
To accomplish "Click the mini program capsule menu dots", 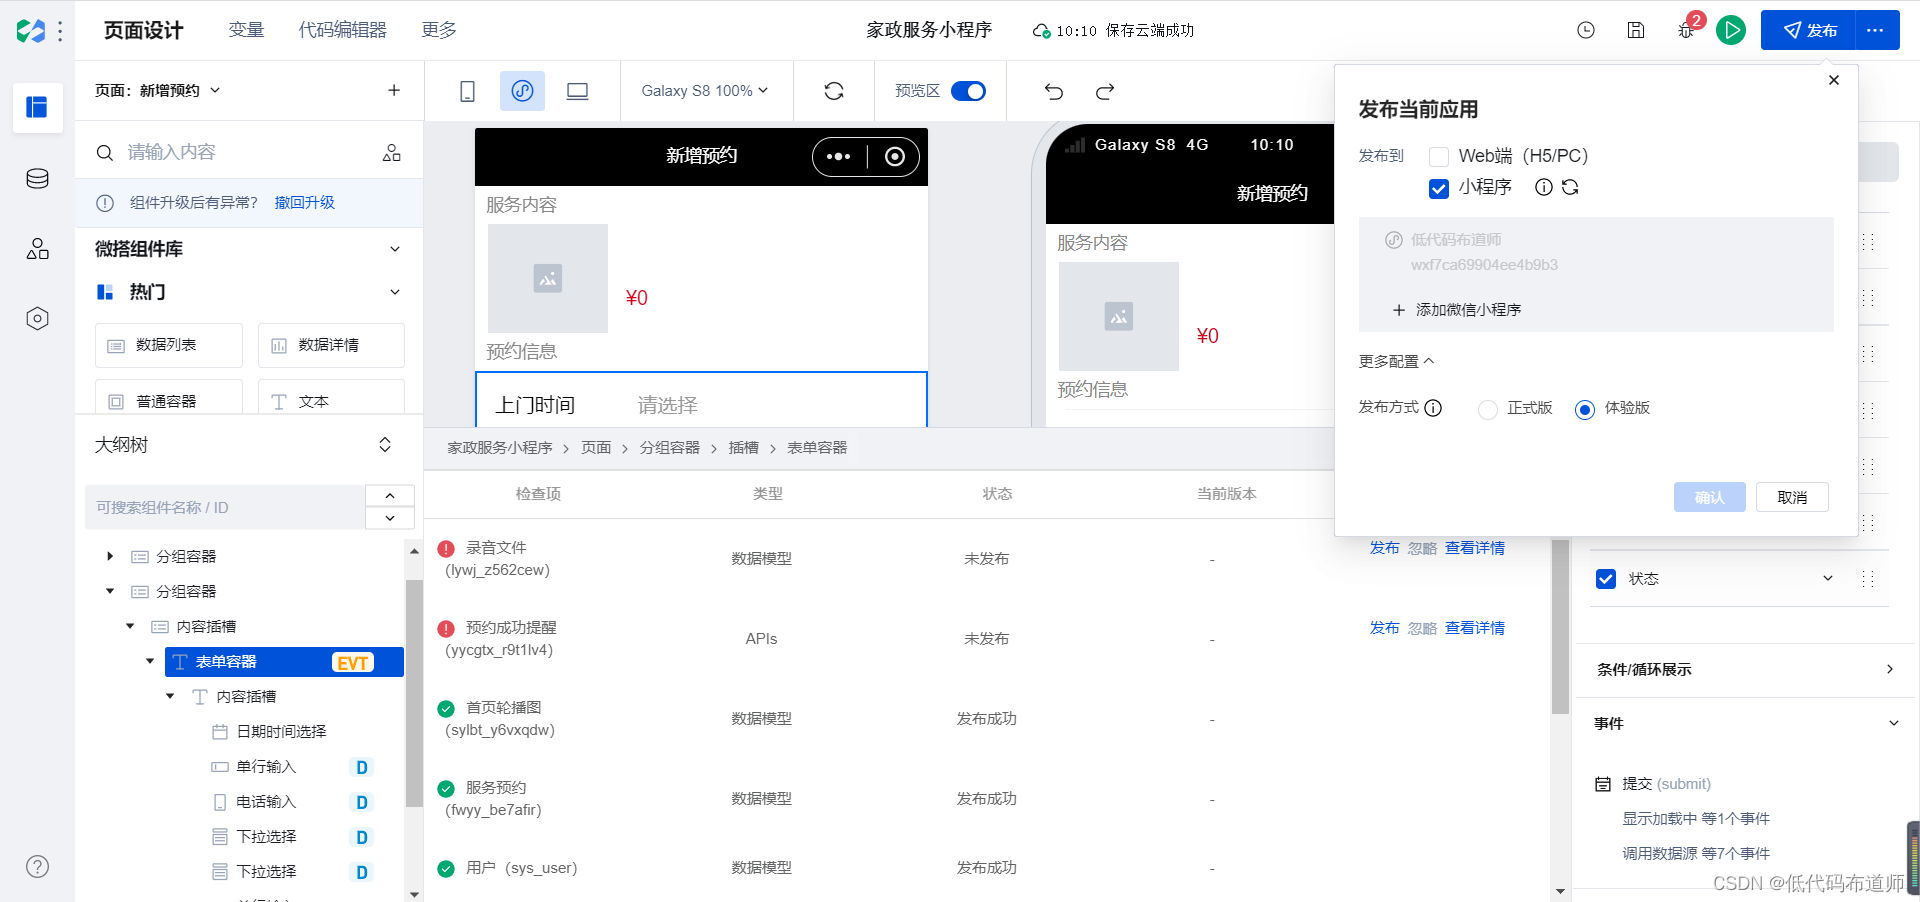I will 839,156.
